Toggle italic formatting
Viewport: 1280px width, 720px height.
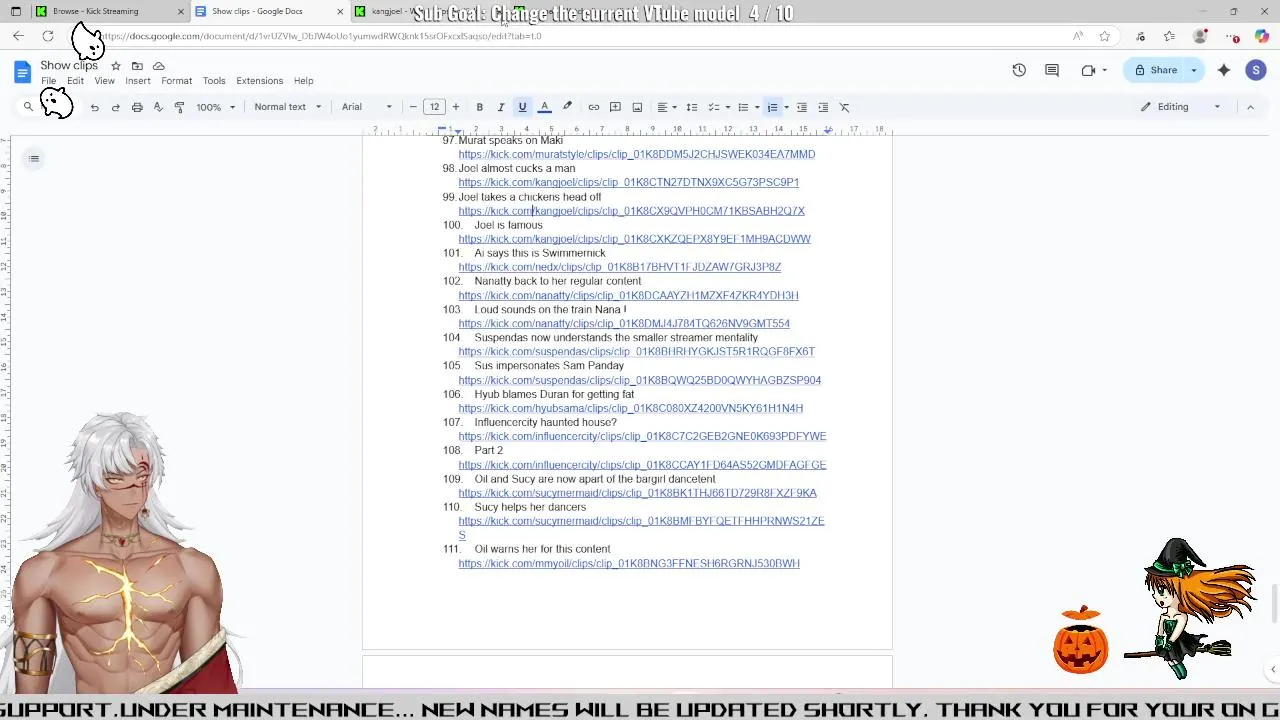501,107
